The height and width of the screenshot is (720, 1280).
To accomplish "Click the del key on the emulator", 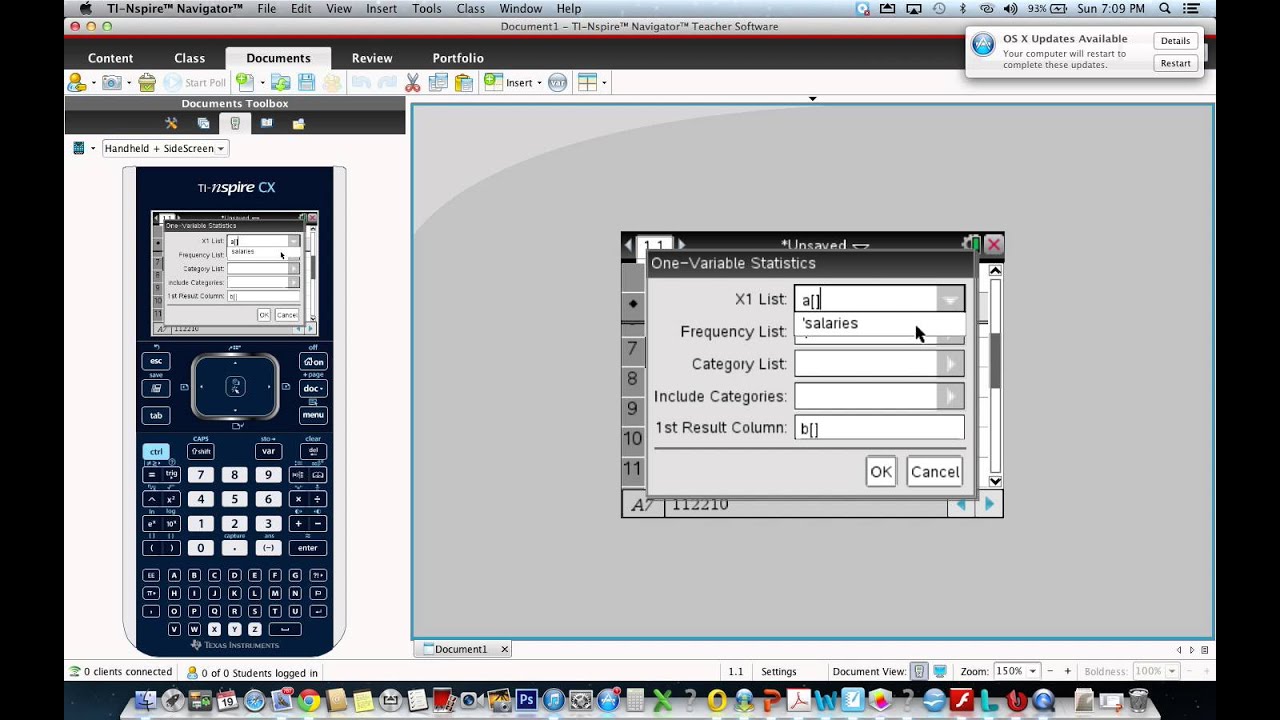I will tap(313, 451).
